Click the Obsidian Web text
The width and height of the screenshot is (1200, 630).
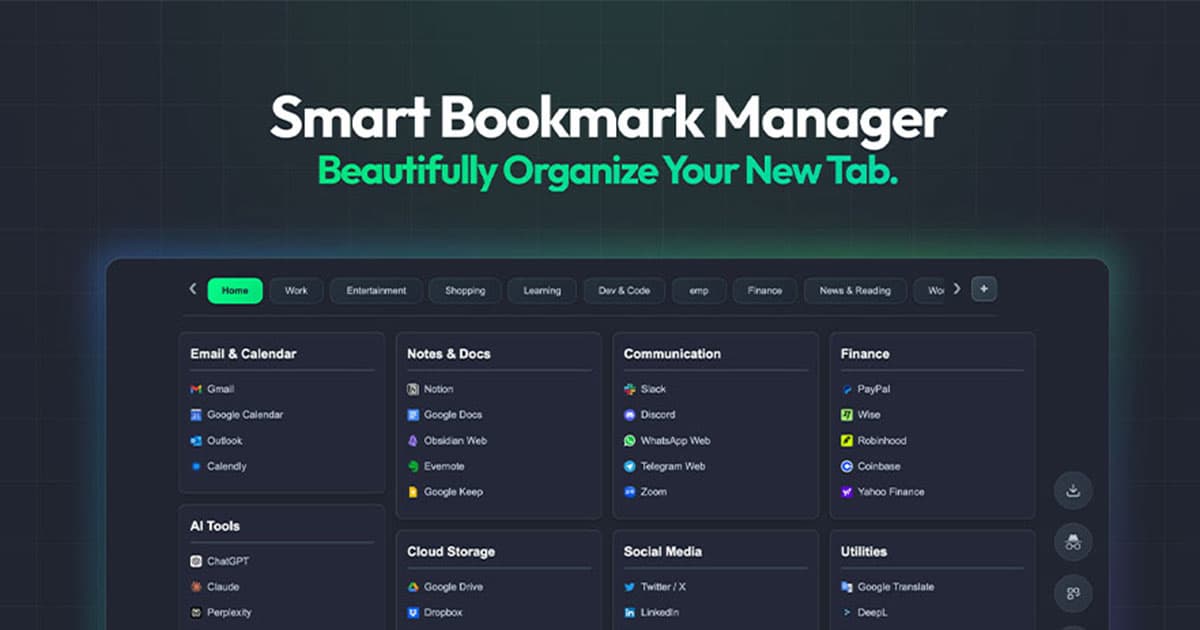455,441
